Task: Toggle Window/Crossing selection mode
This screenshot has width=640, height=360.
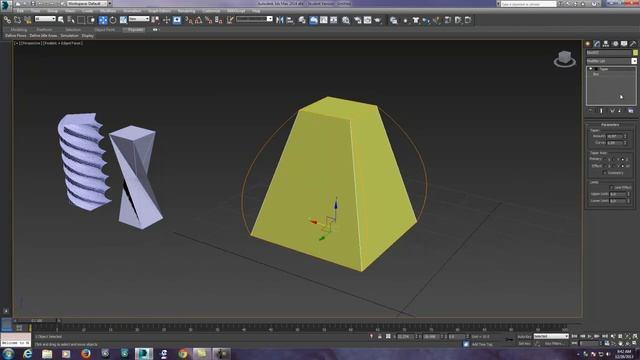Action: point(91,20)
